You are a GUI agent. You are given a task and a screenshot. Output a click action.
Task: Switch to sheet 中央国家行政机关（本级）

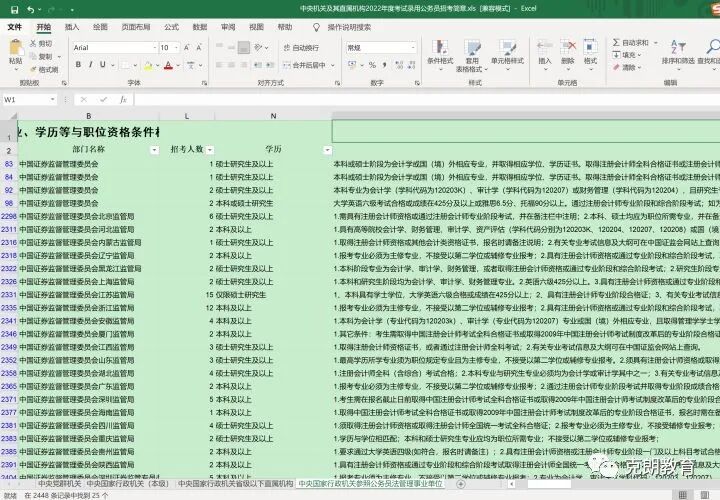click(128, 484)
